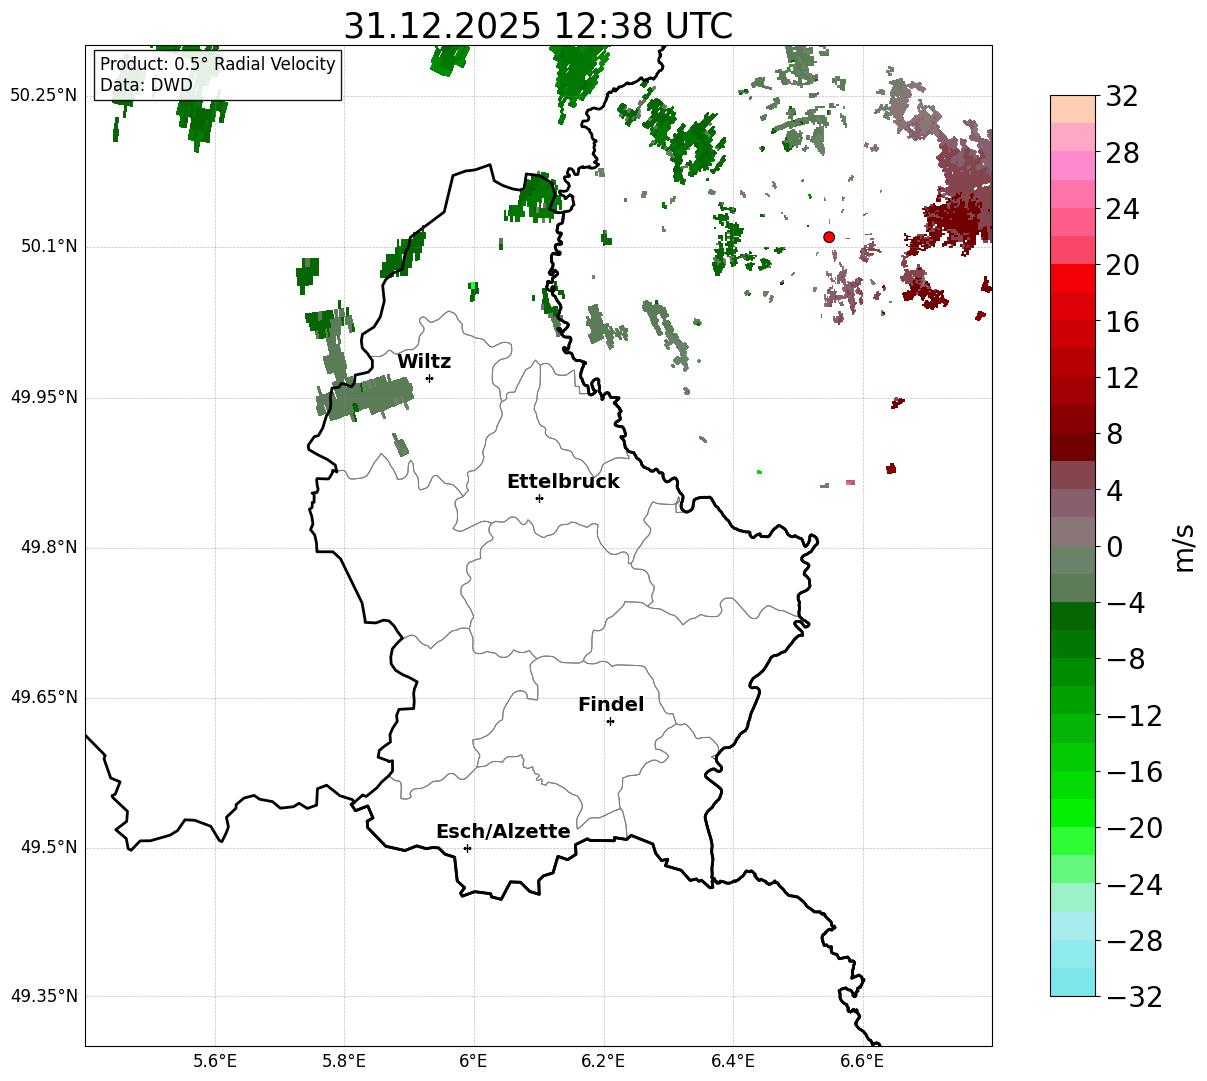
Task: Click the Product: 0.5° Radial Velocity text
Action: (218, 64)
